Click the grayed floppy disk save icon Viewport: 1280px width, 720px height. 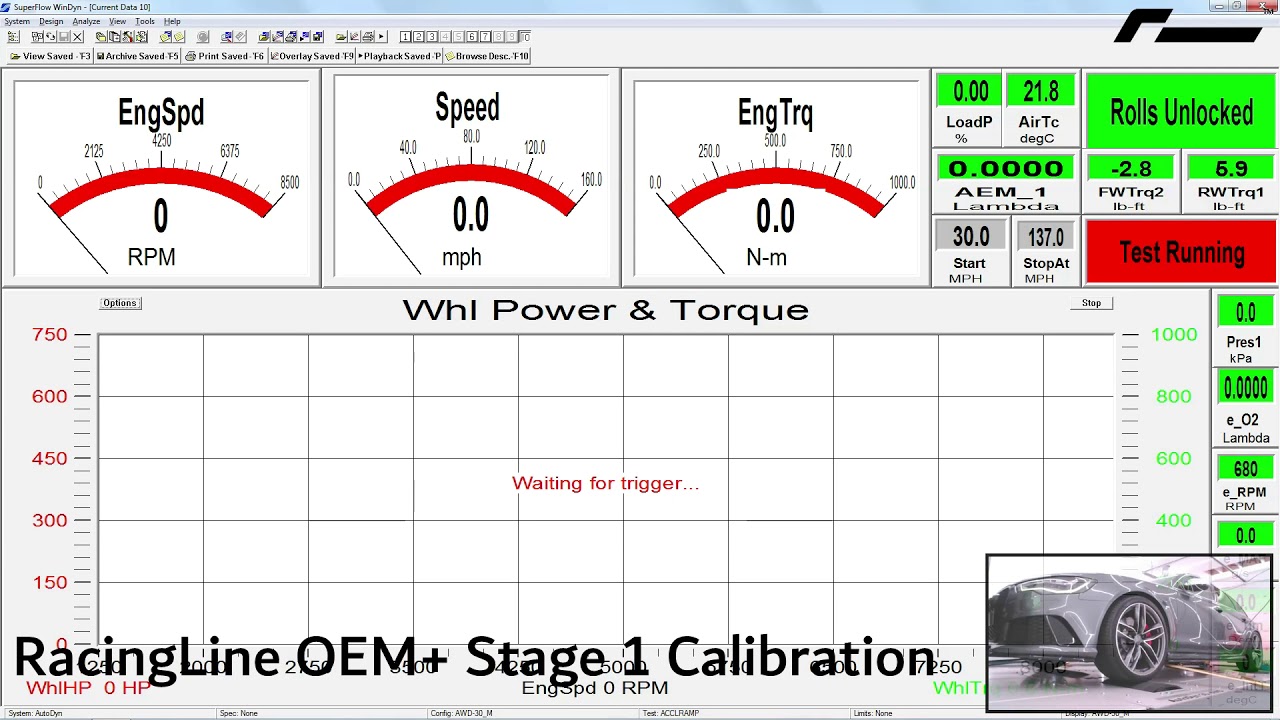(64, 37)
